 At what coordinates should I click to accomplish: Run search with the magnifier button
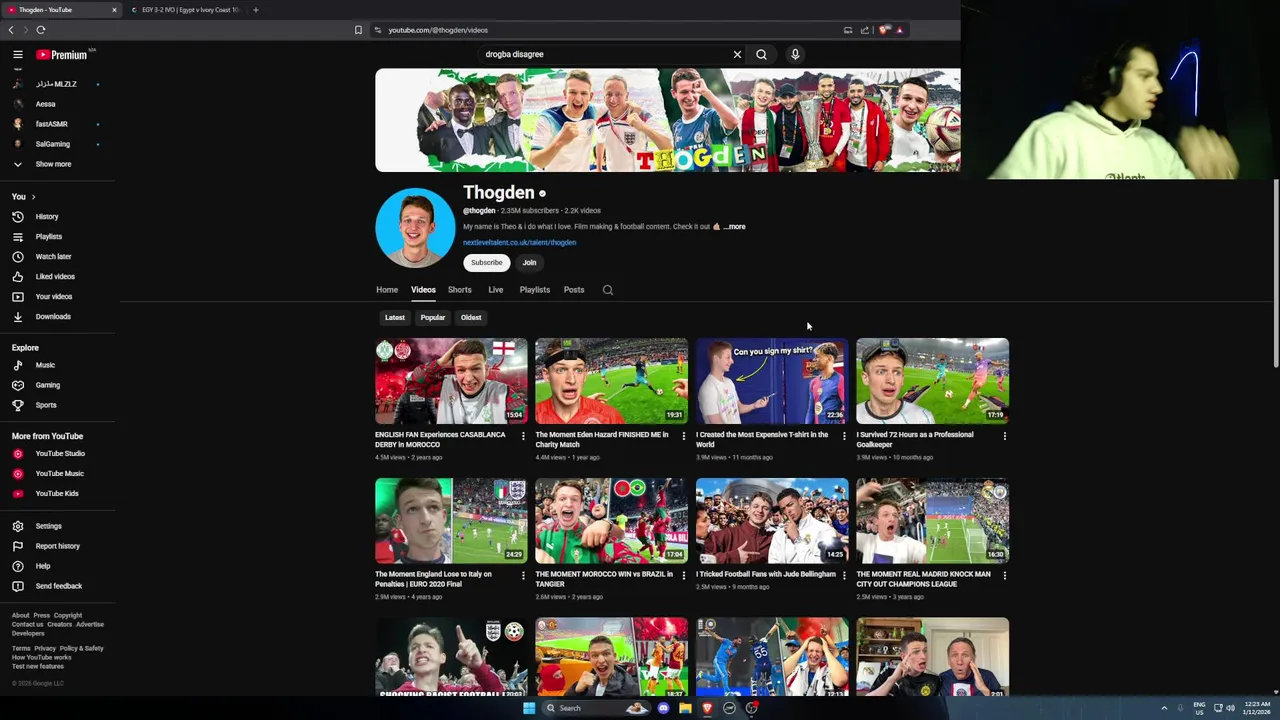[761, 54]
